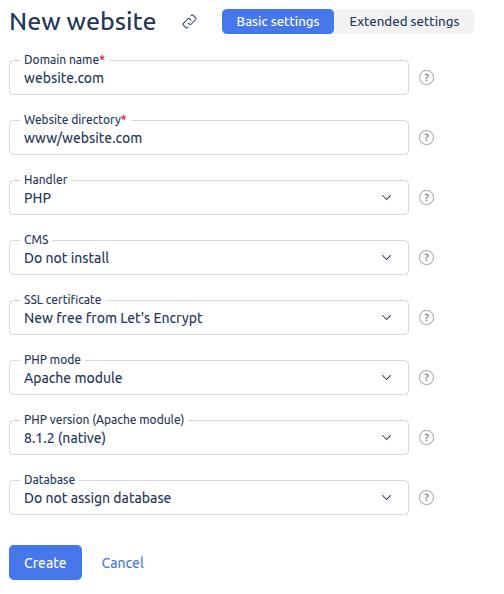Screen dimensions: 504x594
Task: Open help icon for Domain name field
Action: pyautogui.click(x=426, y=78)
